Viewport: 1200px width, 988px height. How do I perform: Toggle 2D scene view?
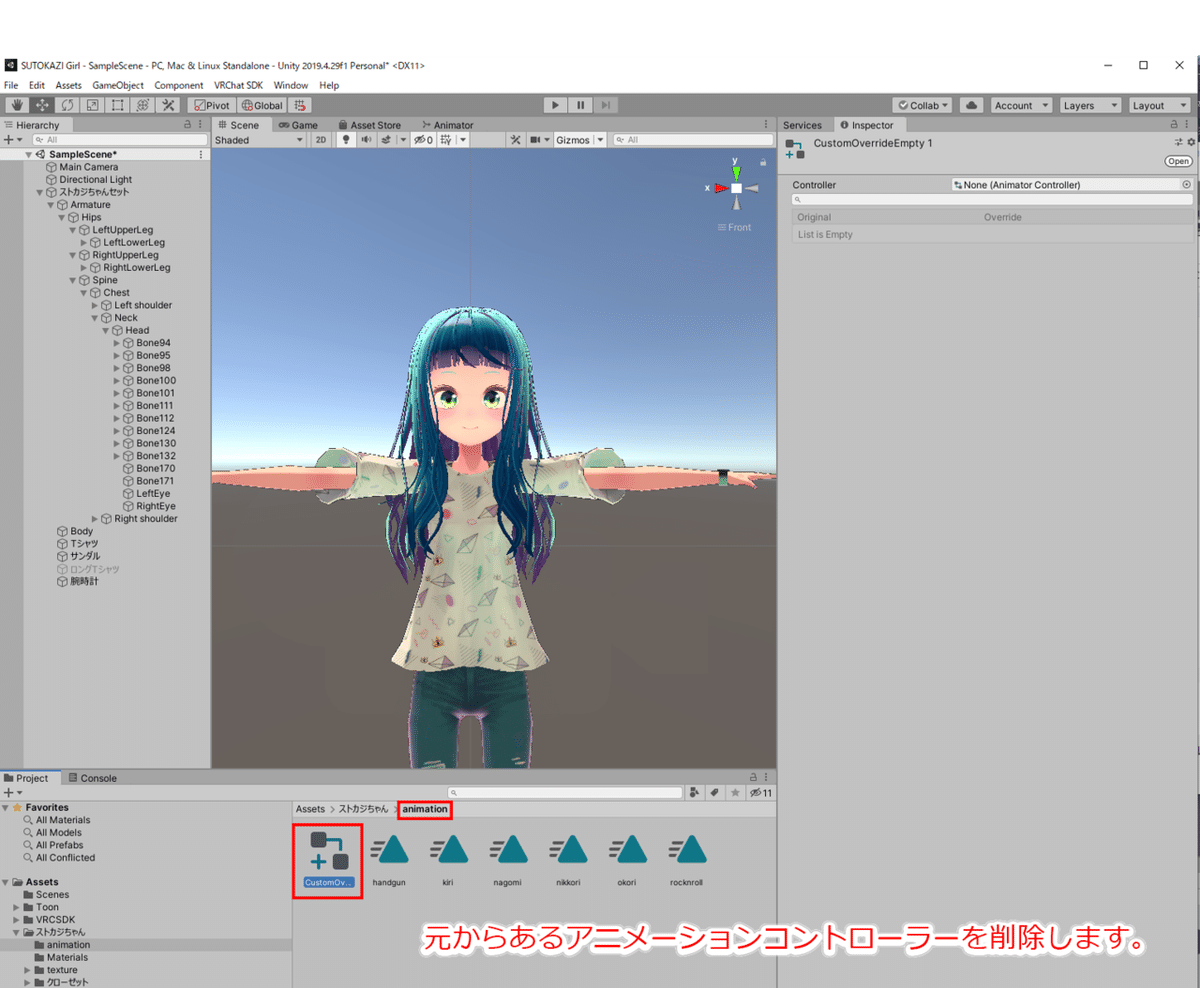321,140
